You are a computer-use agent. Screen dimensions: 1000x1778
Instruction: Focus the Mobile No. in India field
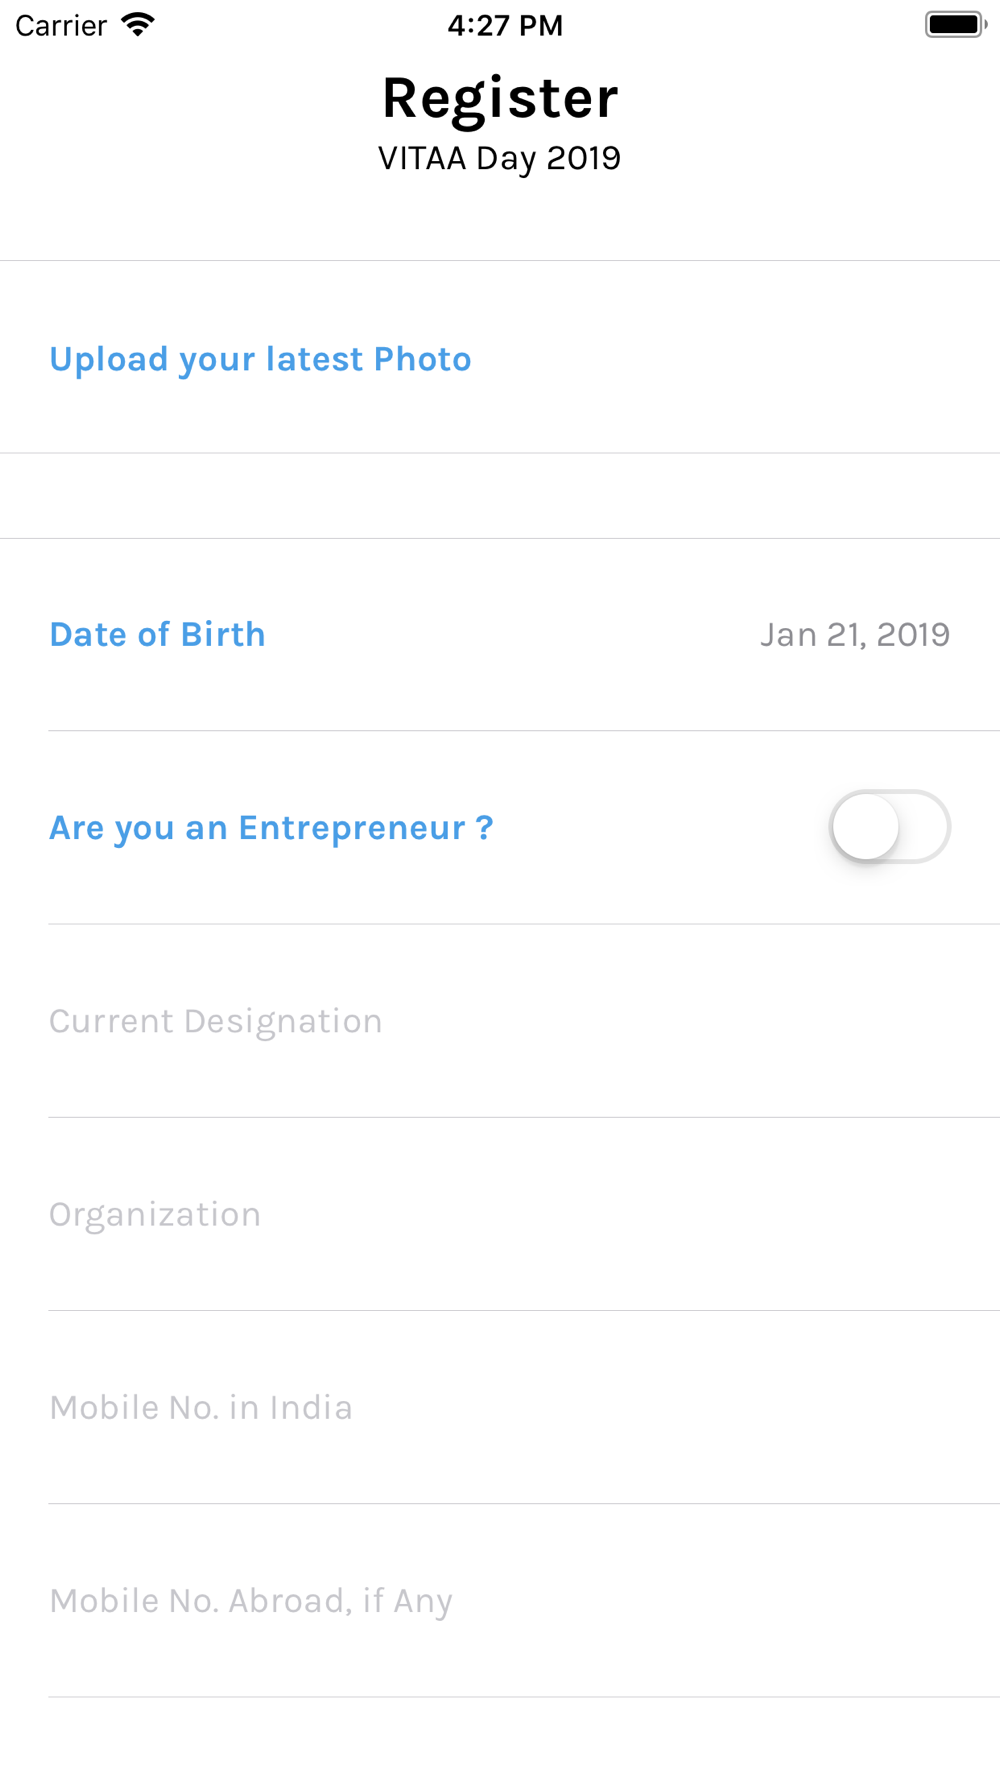coord(524,1407)
